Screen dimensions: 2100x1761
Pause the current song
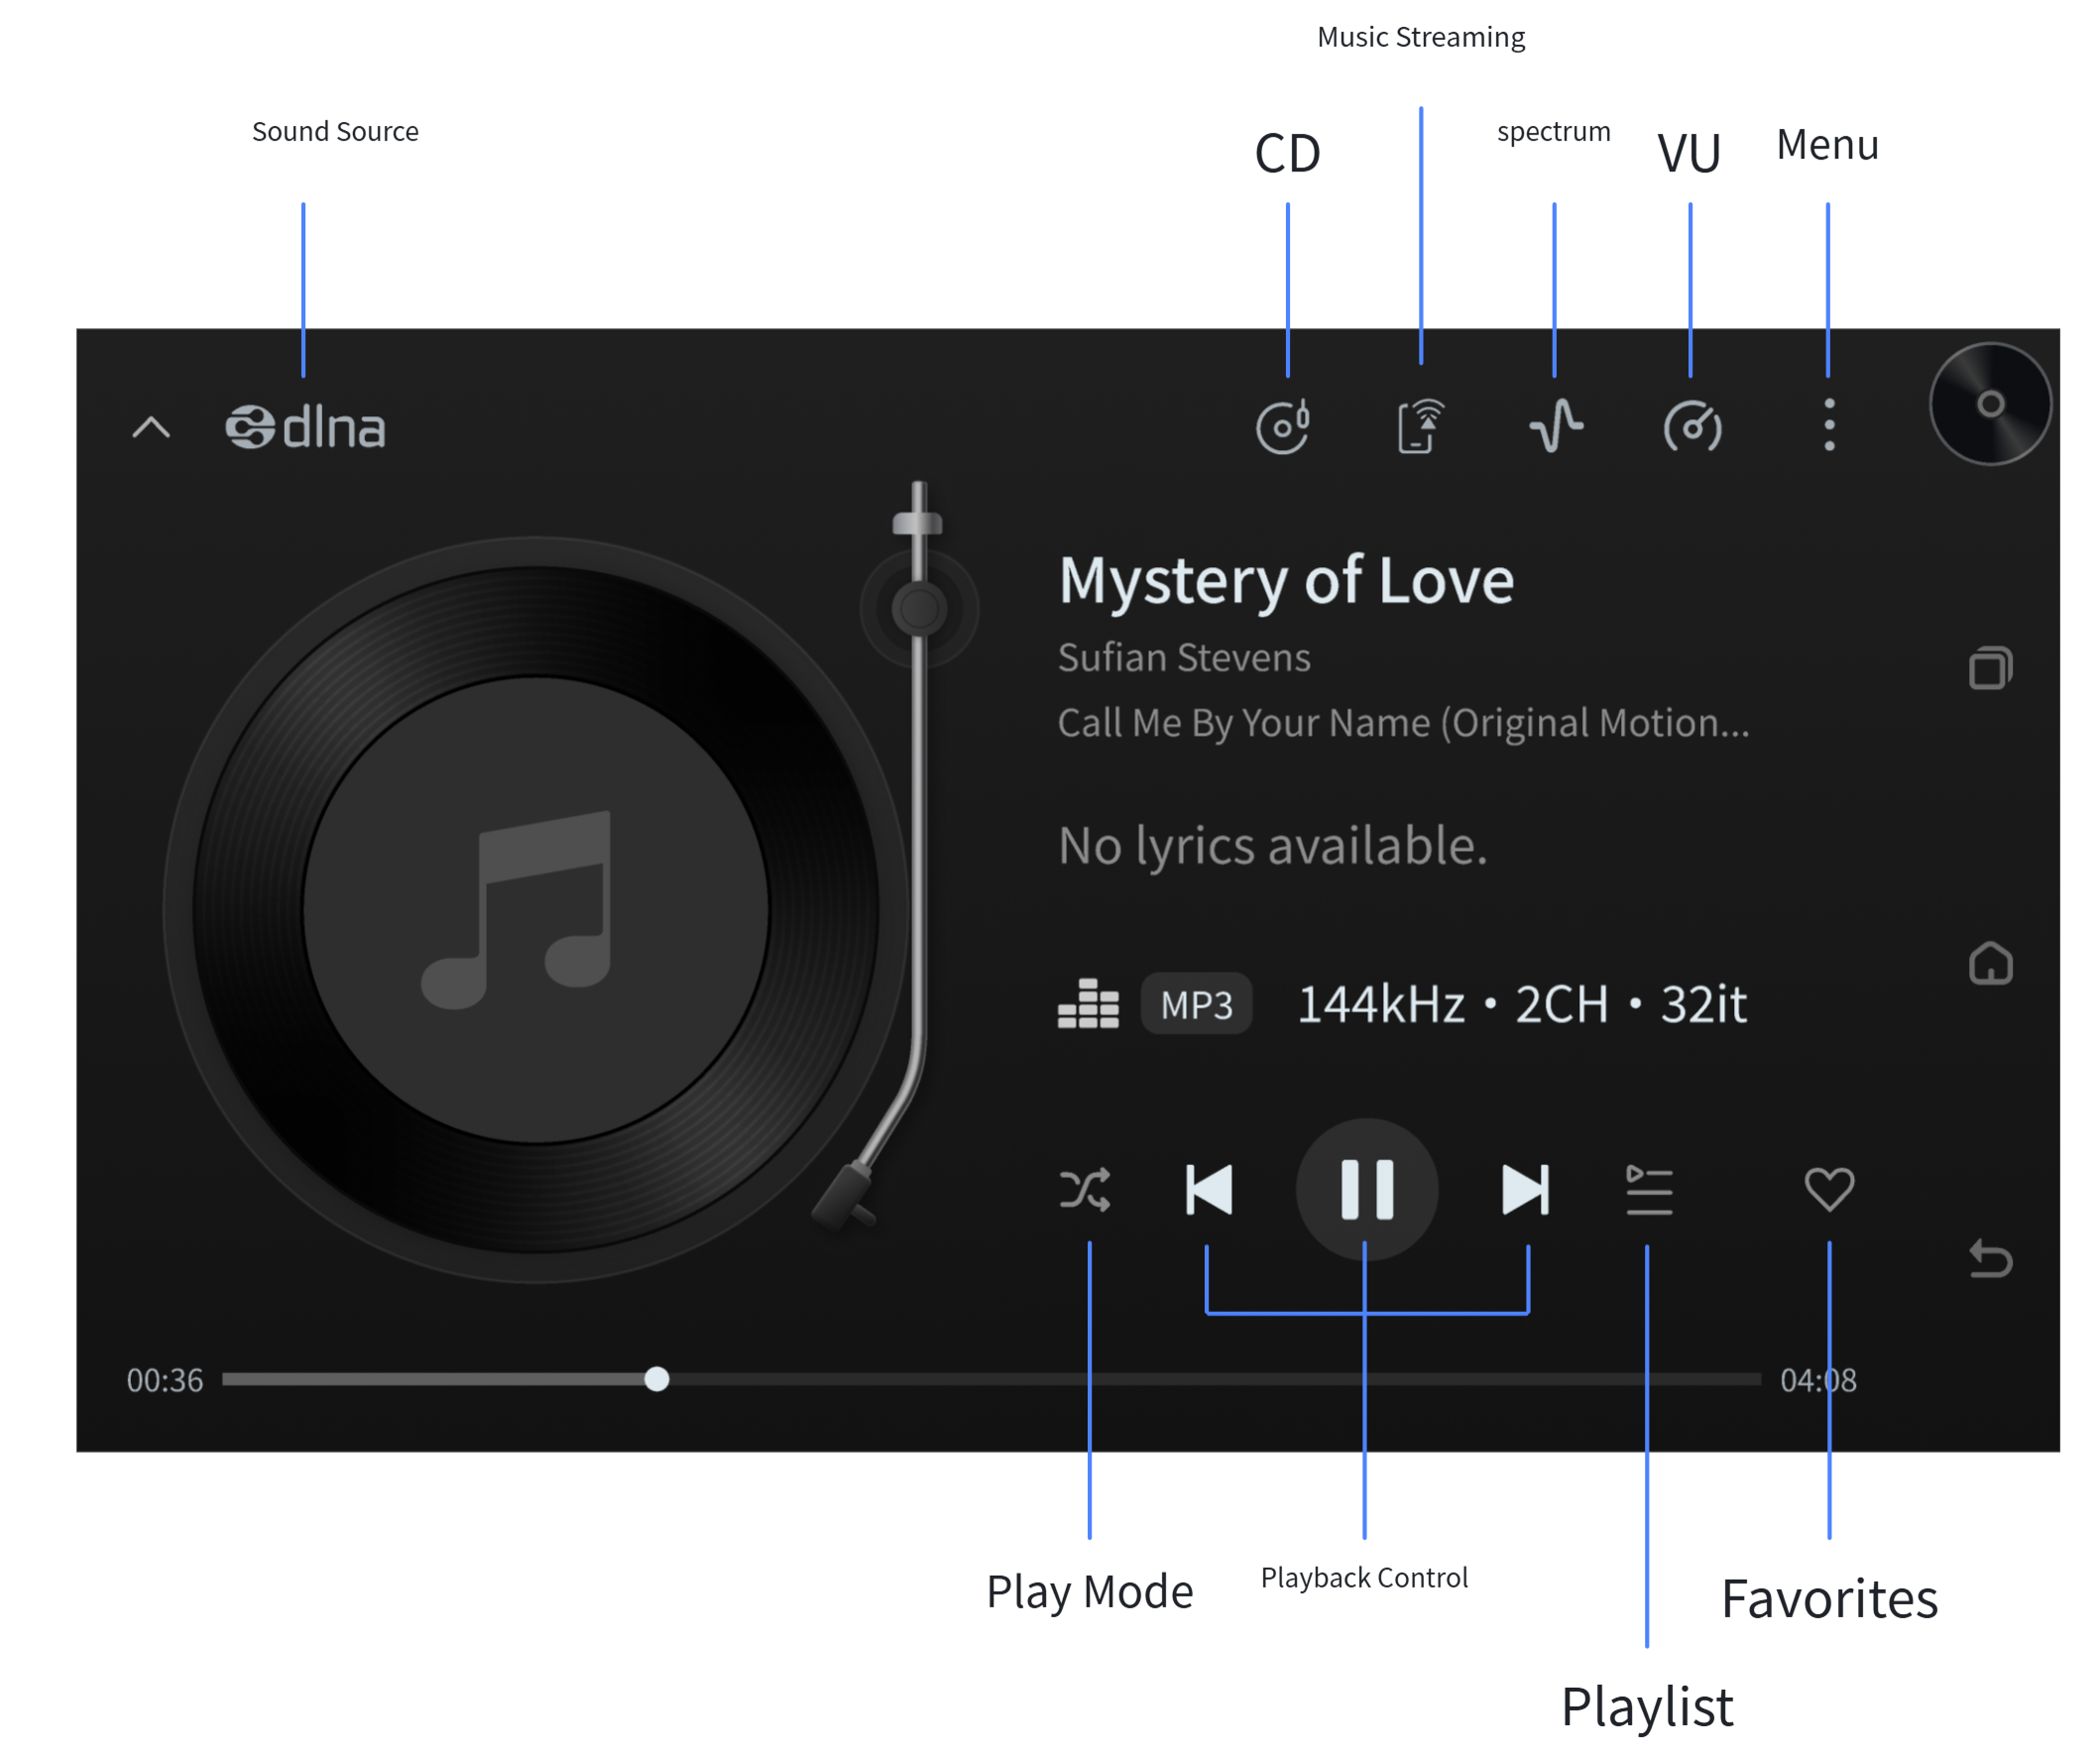coord(1367,1190)
